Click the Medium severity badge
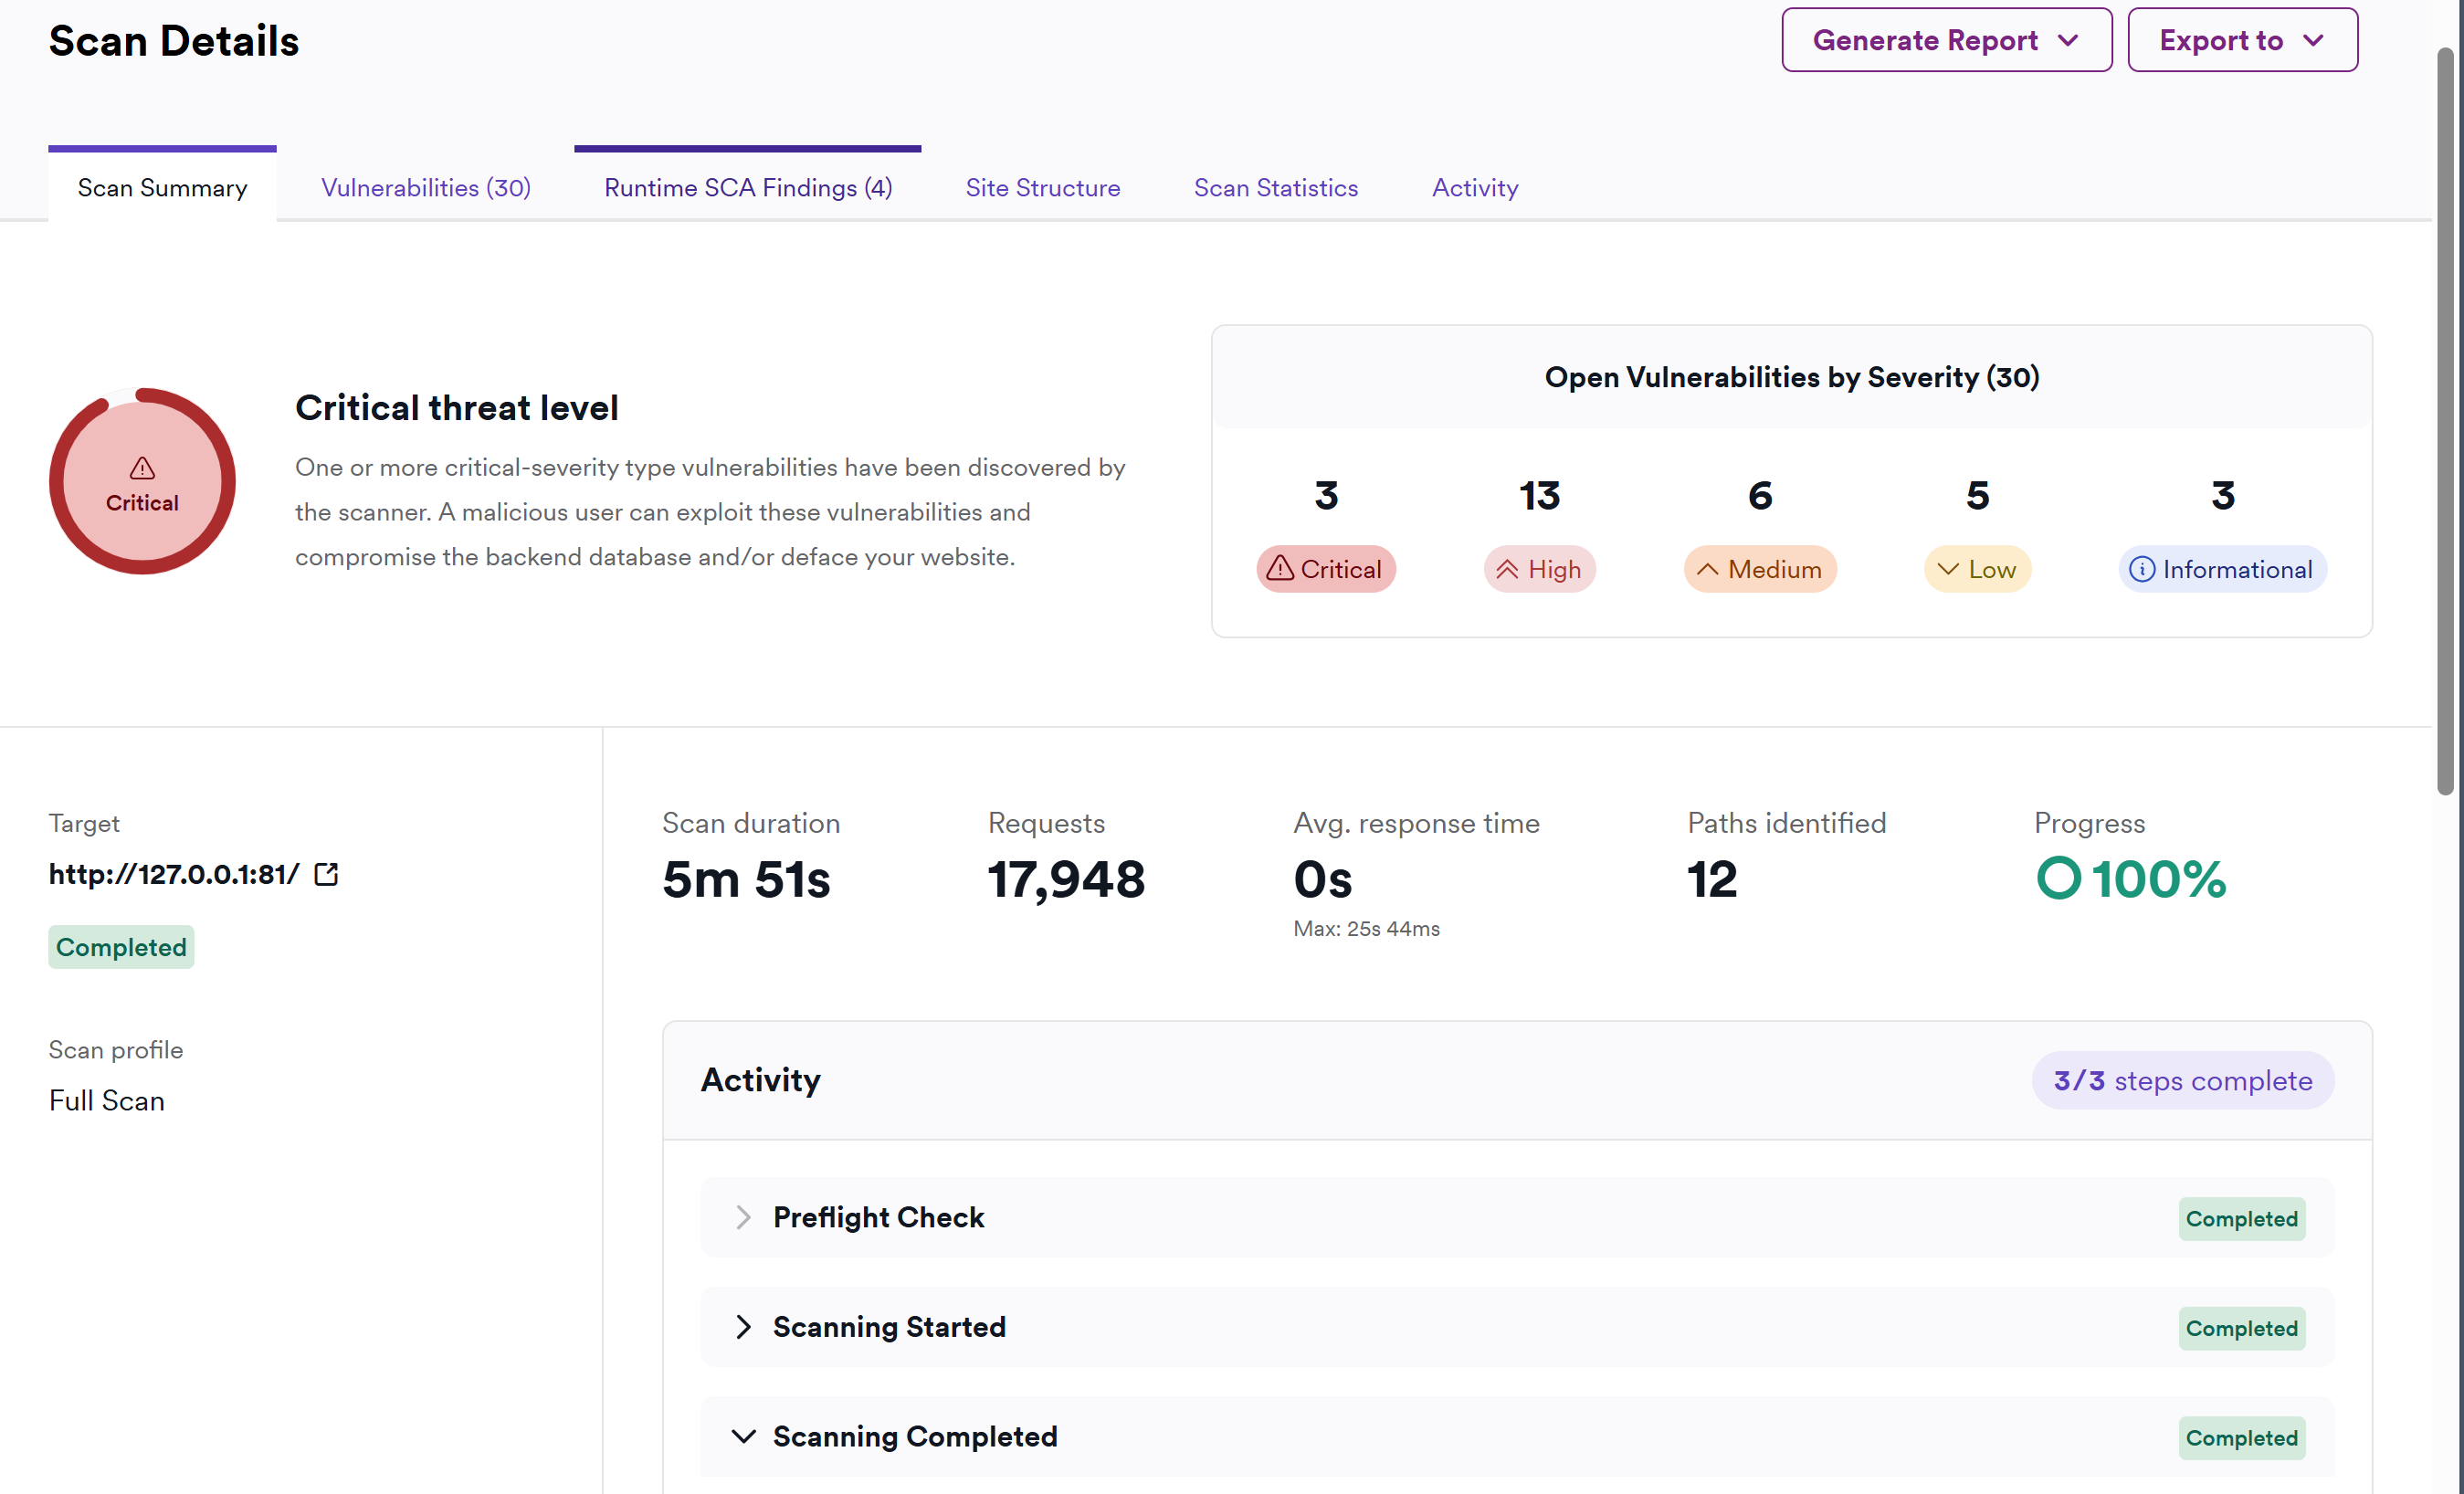The width and height of the screenshot is (2464, 1494). click(x=1759, y=569)
